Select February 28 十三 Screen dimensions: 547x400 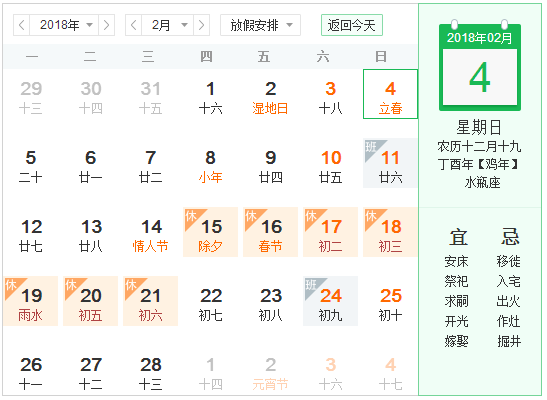coord(151,370)
